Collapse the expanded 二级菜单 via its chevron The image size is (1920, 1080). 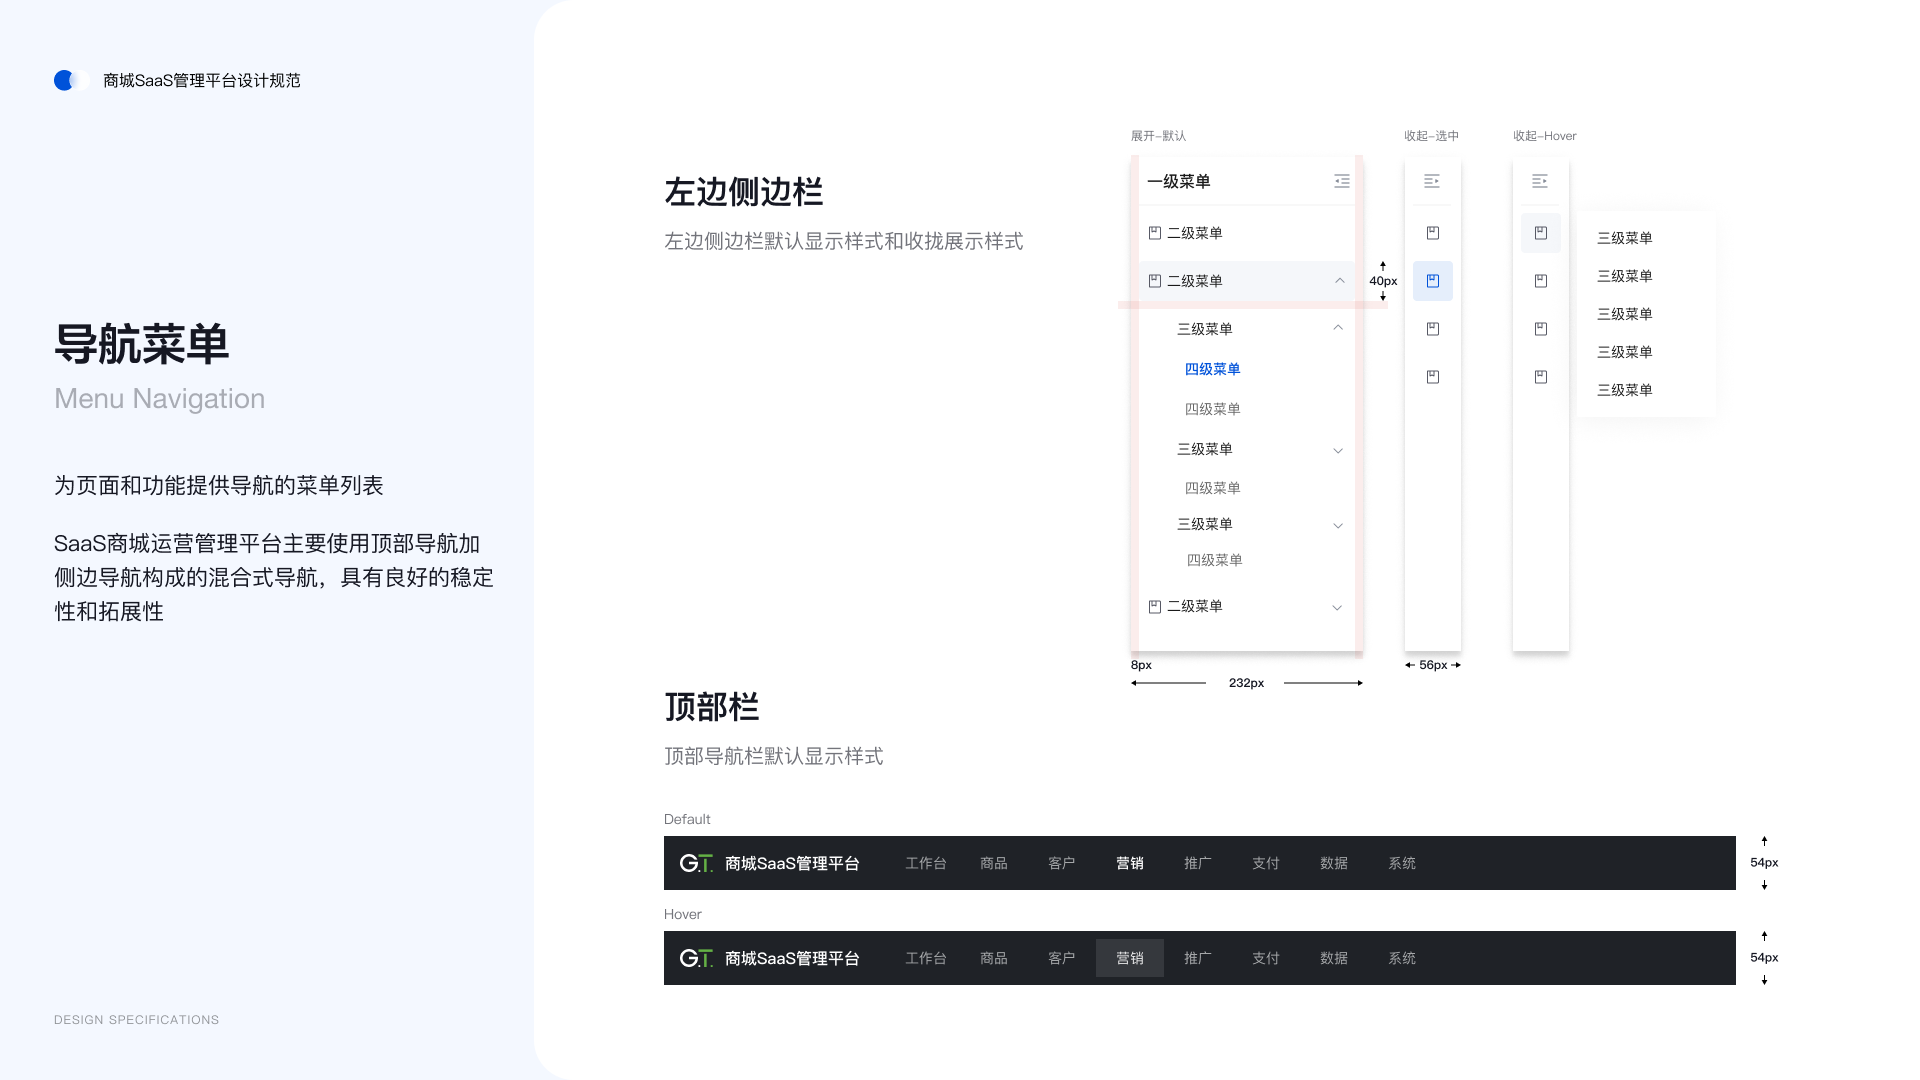[x=1339, y=281]
